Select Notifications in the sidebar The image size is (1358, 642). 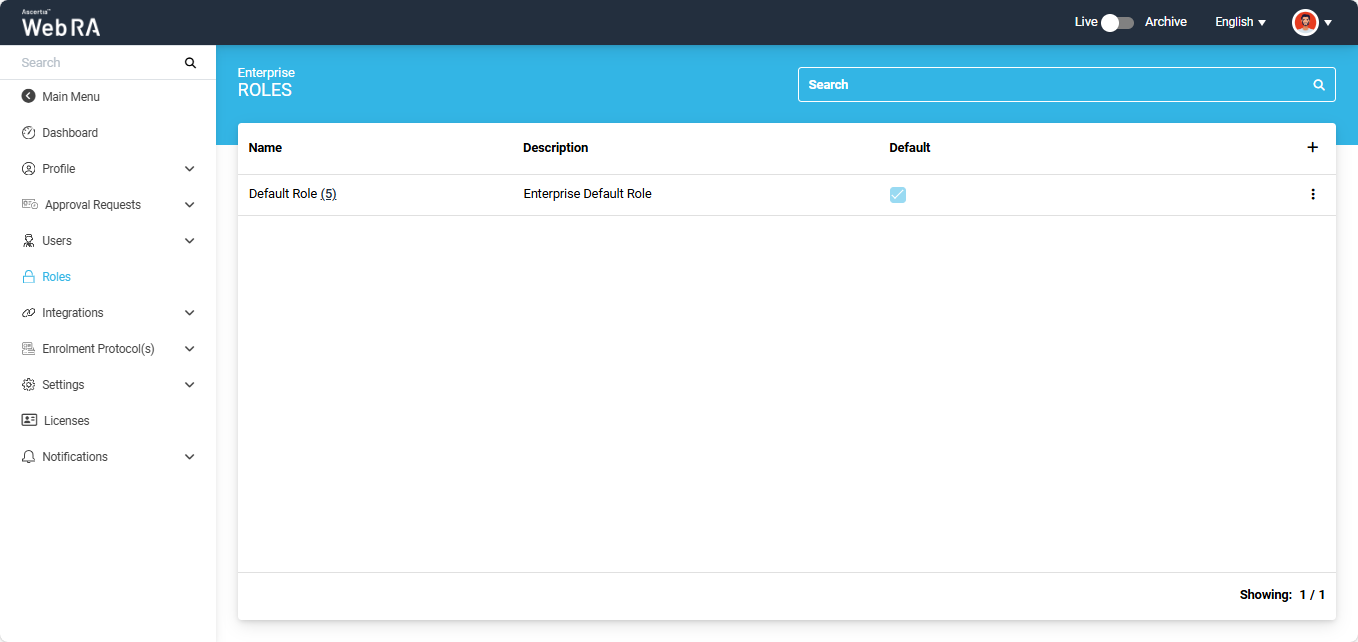point(74,457)
